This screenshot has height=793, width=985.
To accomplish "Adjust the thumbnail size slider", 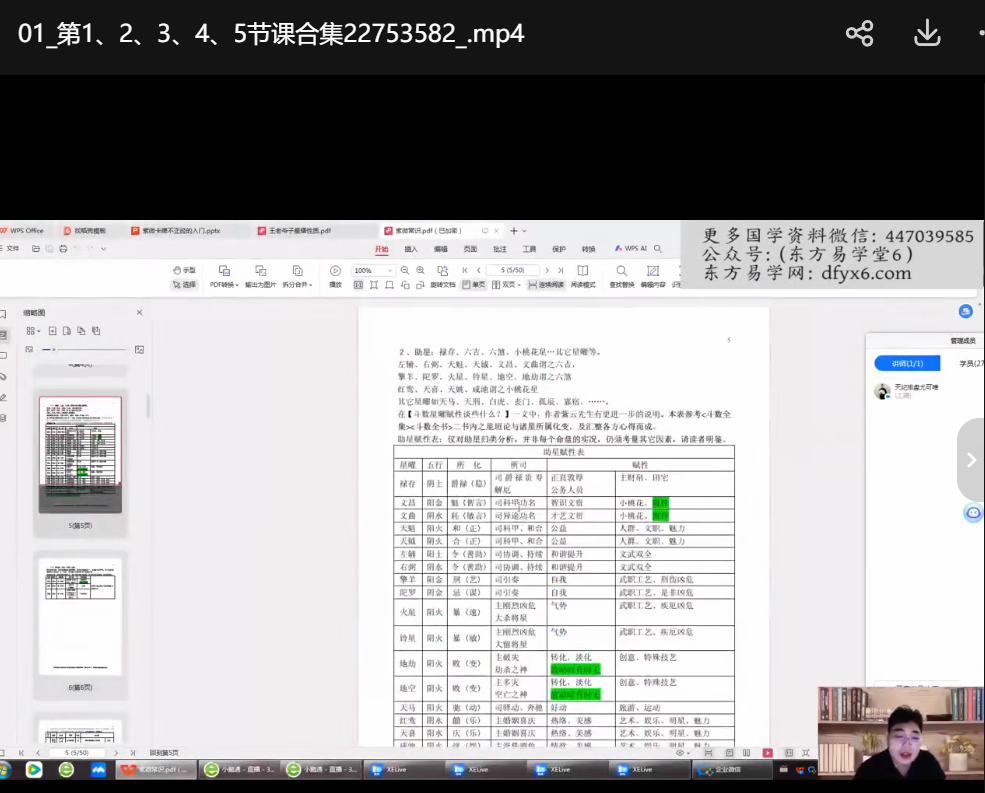I will 56,349.
